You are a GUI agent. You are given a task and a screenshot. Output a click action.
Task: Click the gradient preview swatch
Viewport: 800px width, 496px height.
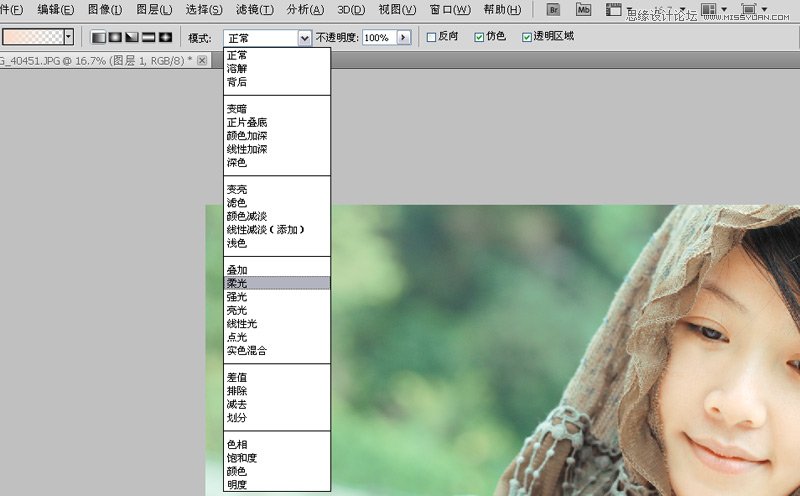coord(33,37)
